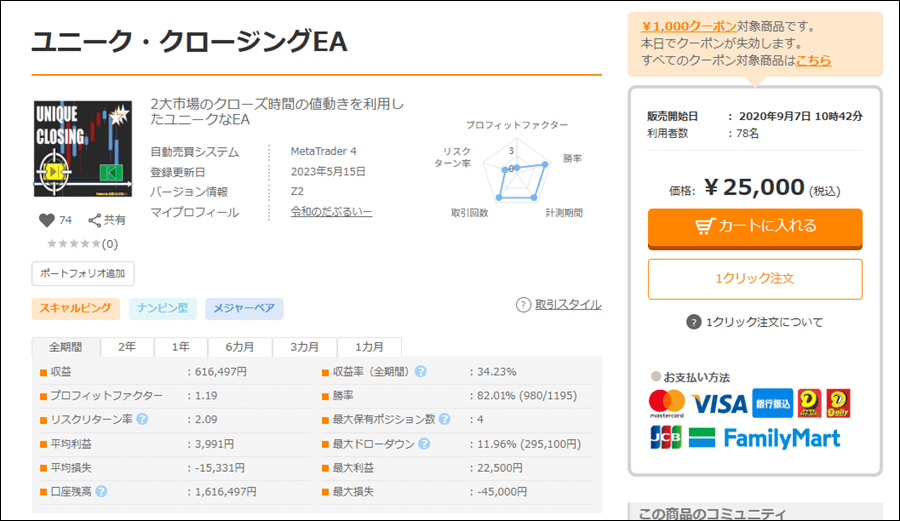Open the ¥1,000クーポン link
The height and width of the screenshot is (521, 900).
(x=689, y=26)
